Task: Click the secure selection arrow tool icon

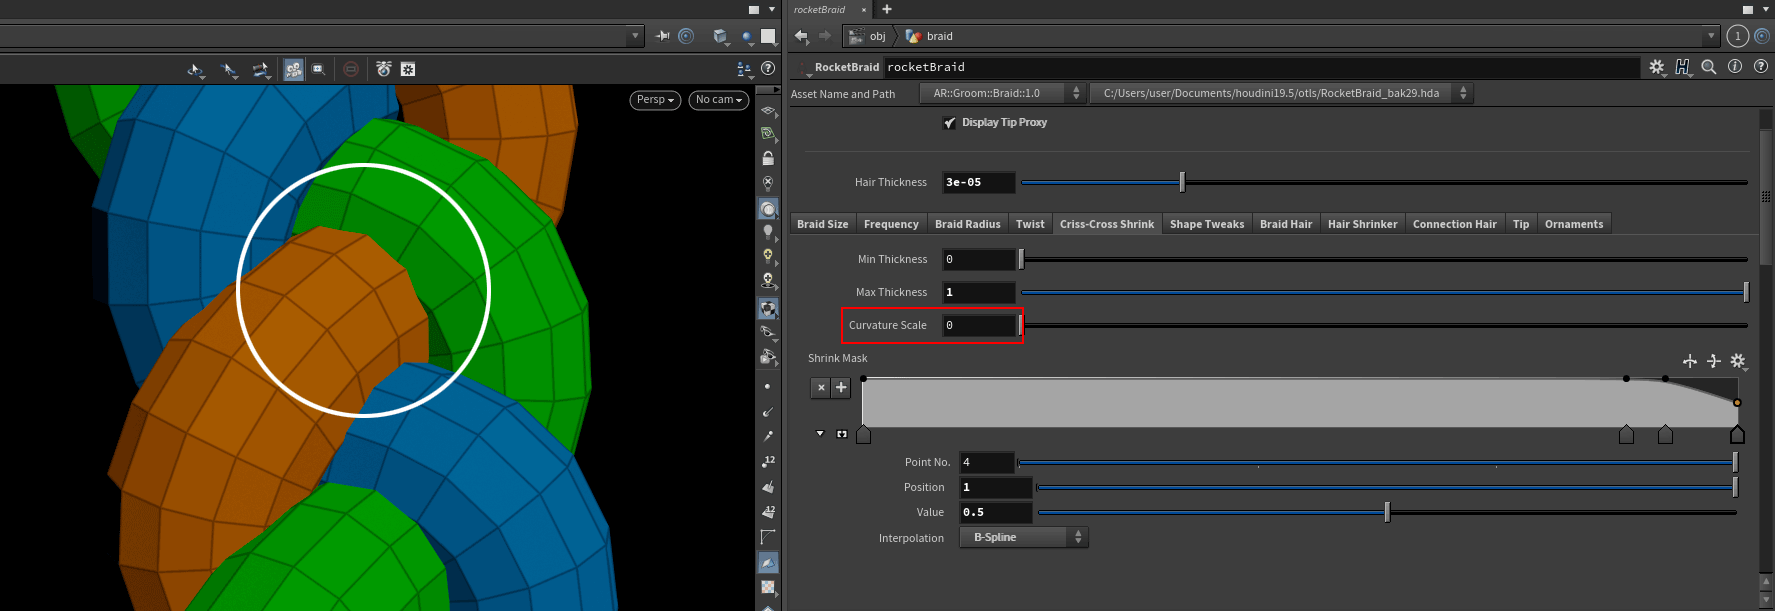Action: tap(229, 69)
